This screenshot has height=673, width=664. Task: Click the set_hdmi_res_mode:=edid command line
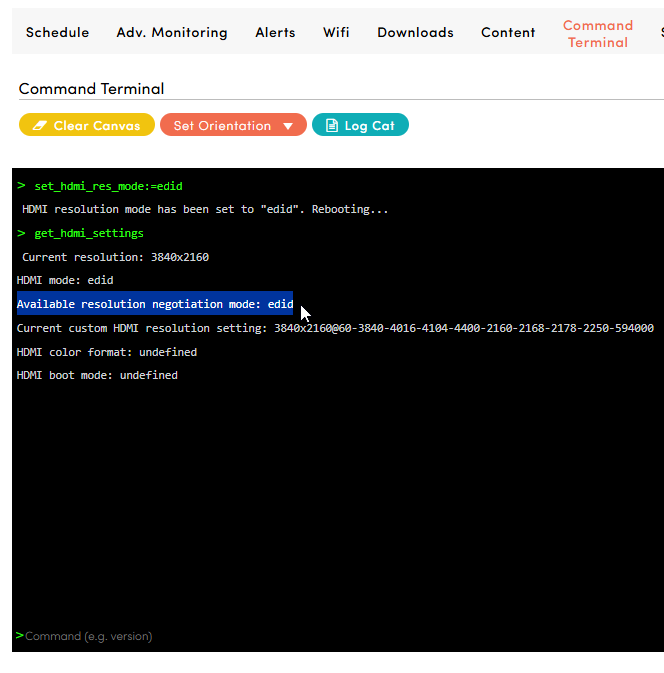click(x=108, y=186)
